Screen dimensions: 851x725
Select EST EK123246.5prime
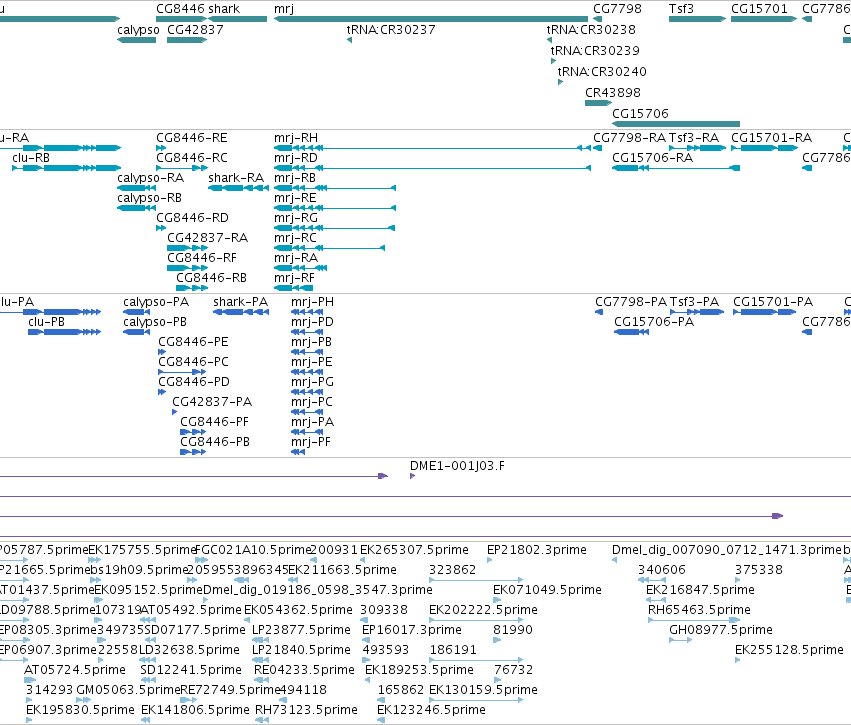(x=381, y=720)
